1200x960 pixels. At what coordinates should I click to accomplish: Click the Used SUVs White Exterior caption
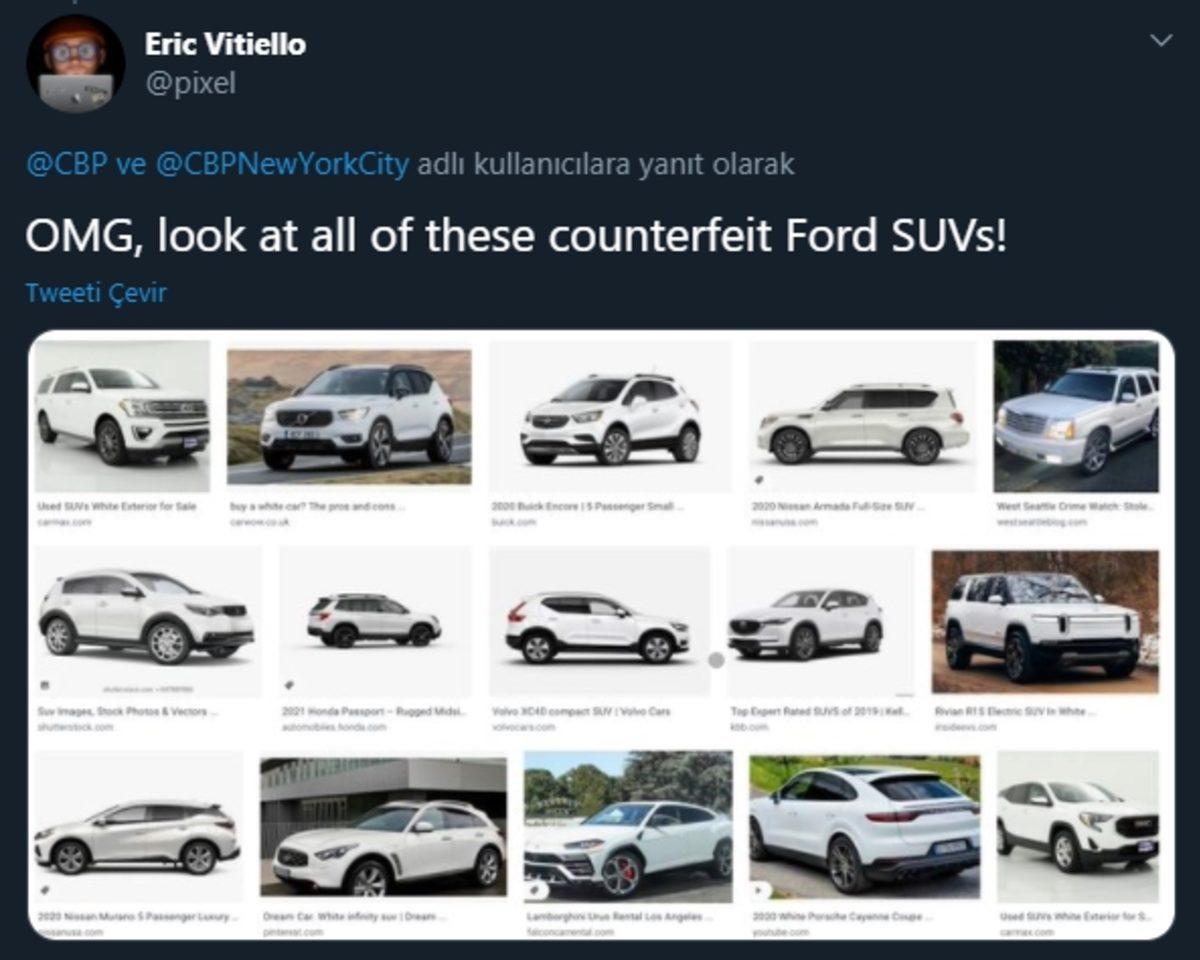point(117,507)
